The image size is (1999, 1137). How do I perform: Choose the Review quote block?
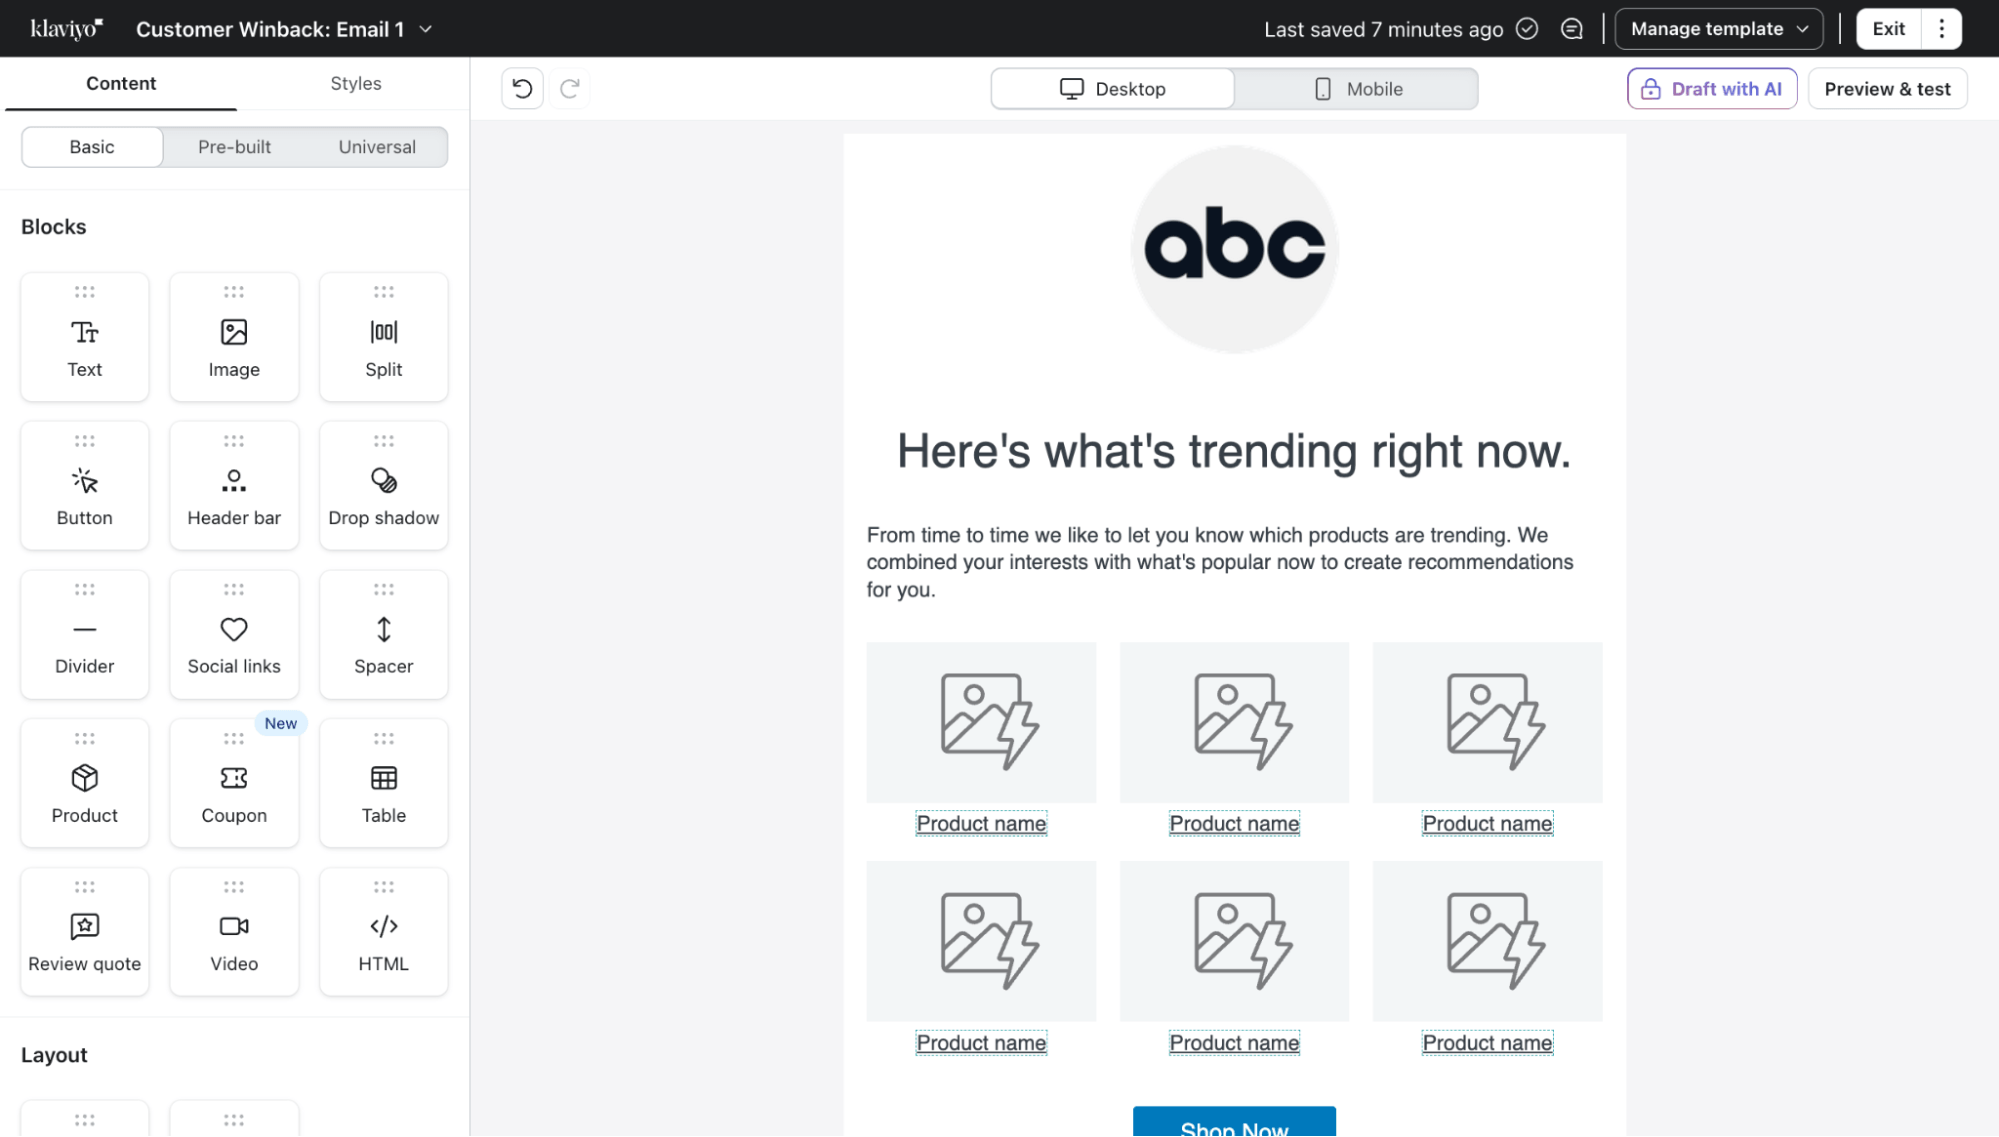tap(85, 932)
